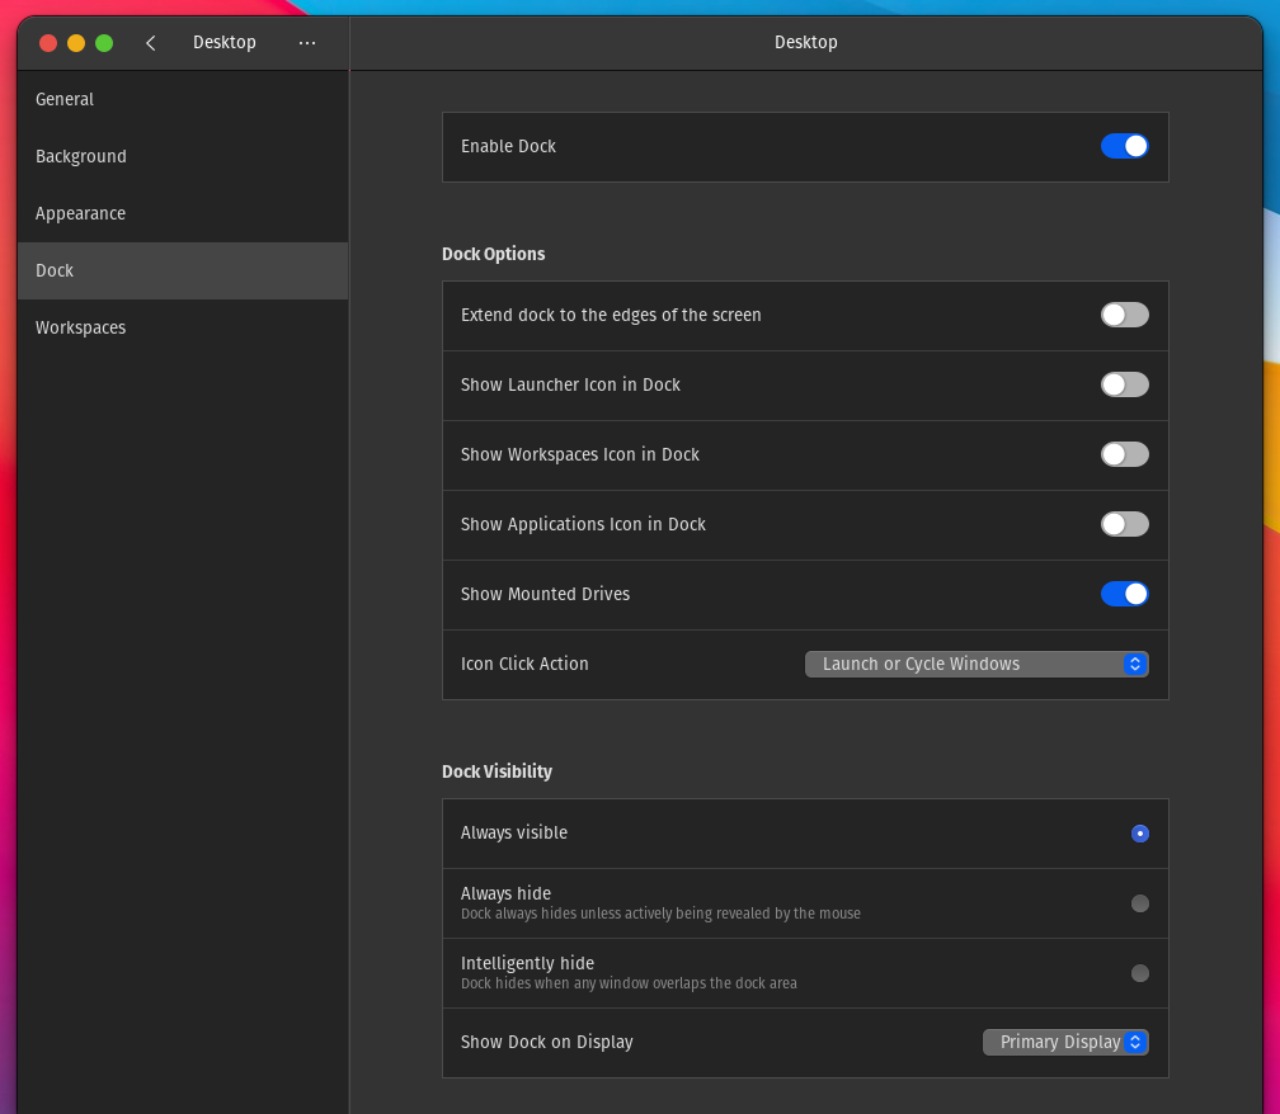
Task: Open the three-dots menu in header
Action: 307,42
